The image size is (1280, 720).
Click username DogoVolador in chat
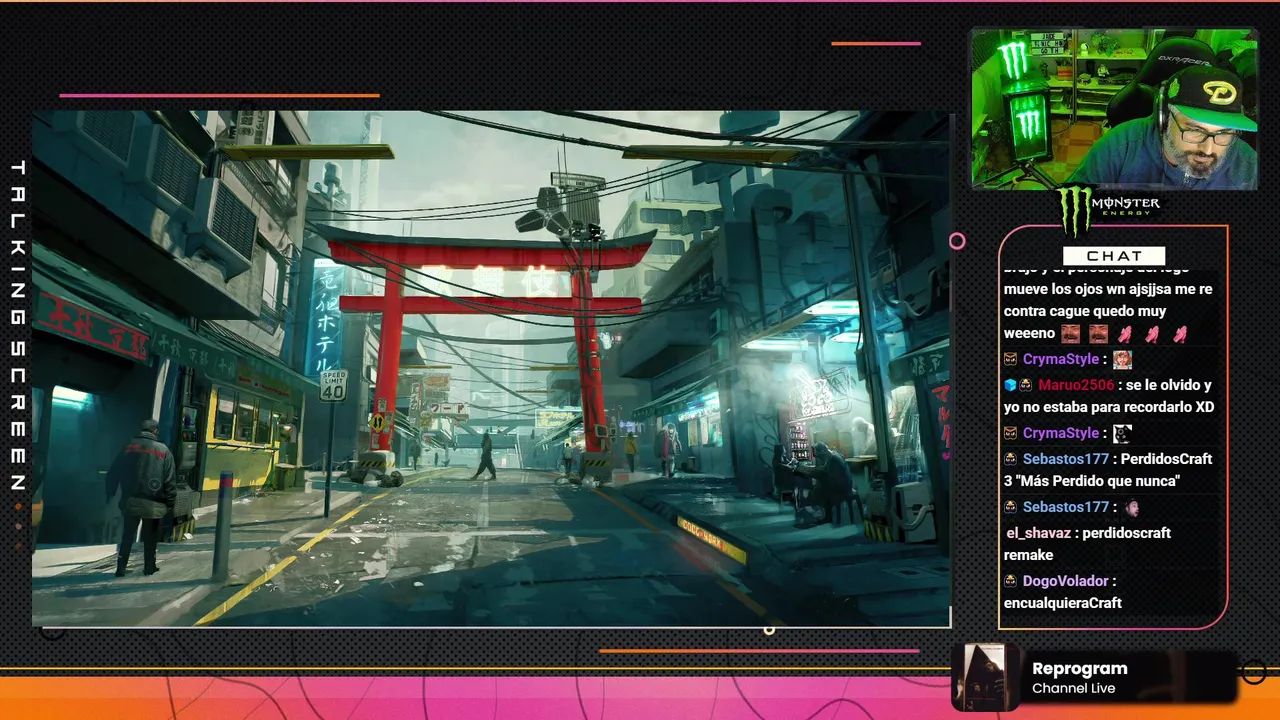coord(1065,581)
